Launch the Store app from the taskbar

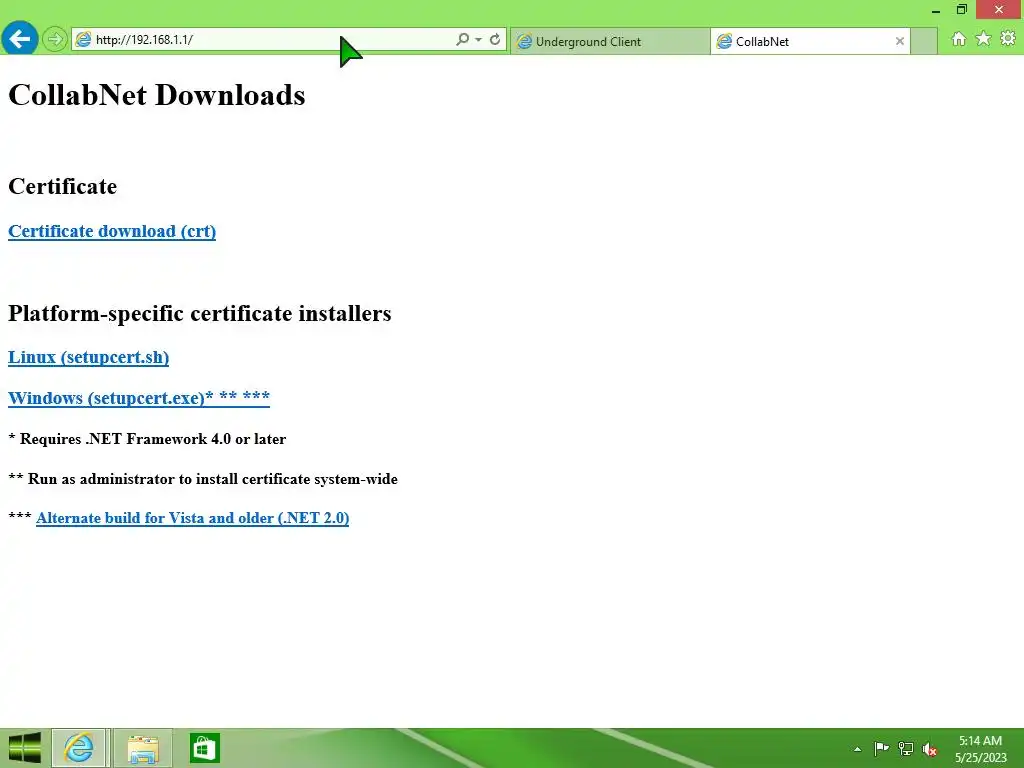click(204, 748)
